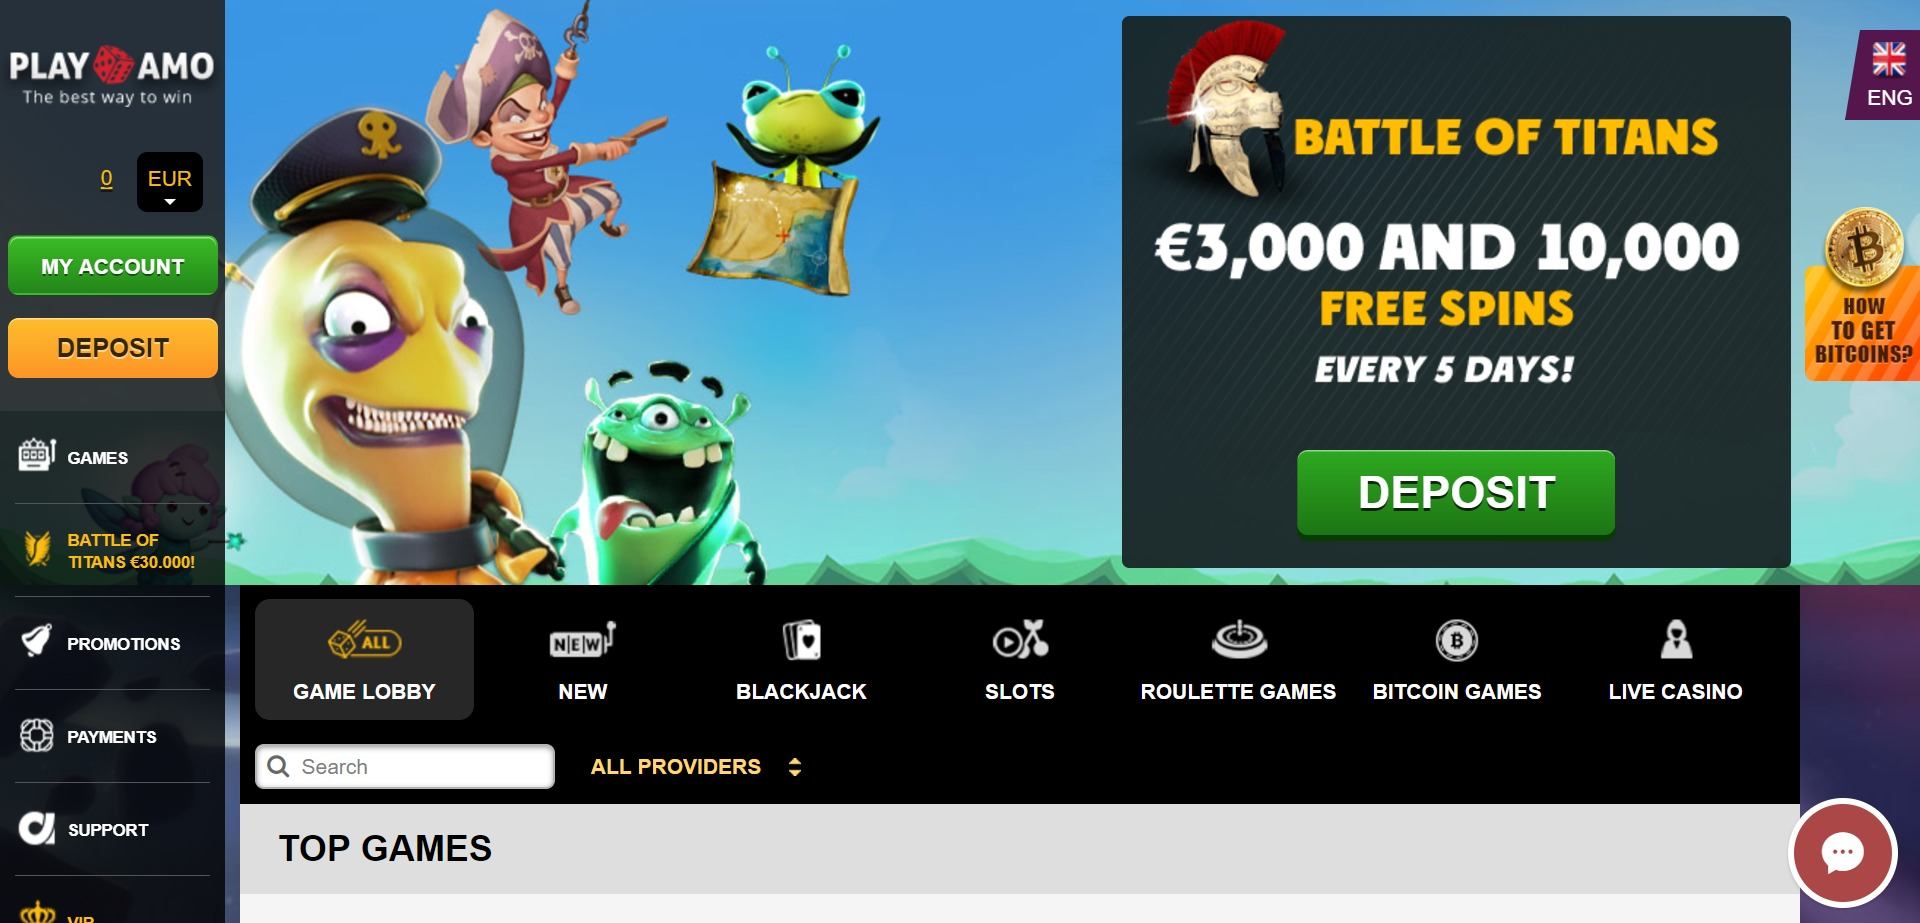
Task: Select the Game Lobby tab
Action: (x=364, y=659)
